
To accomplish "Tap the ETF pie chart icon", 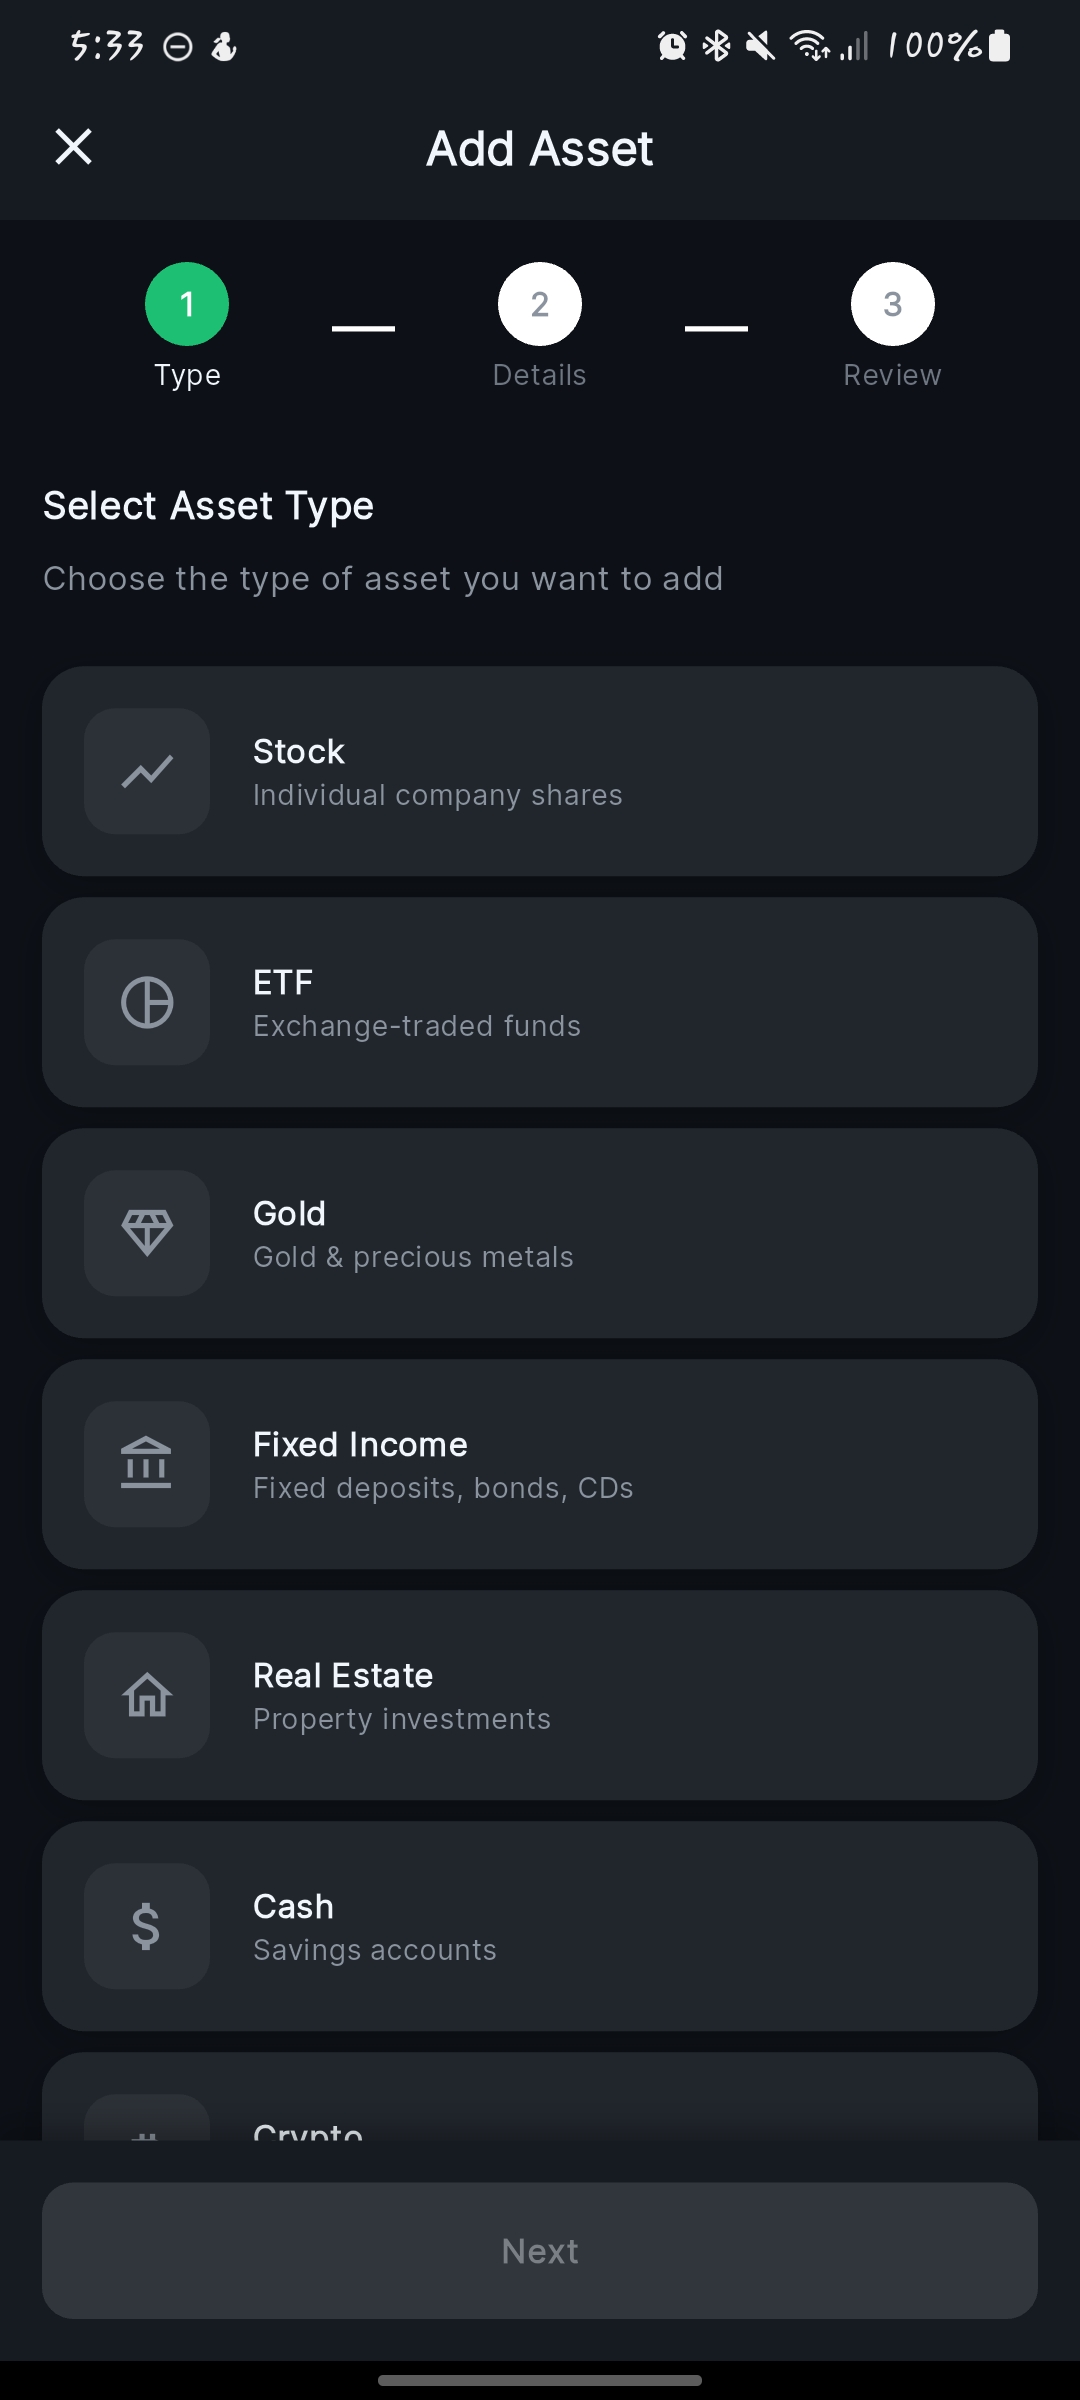I will (147, 1002).
